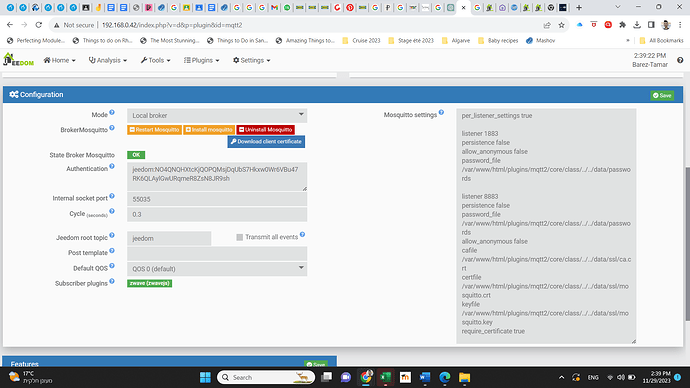This screenshot has width=690, height=388.
Task: Show hidden bookmarks chevron
Action: [x=628, y=40]
